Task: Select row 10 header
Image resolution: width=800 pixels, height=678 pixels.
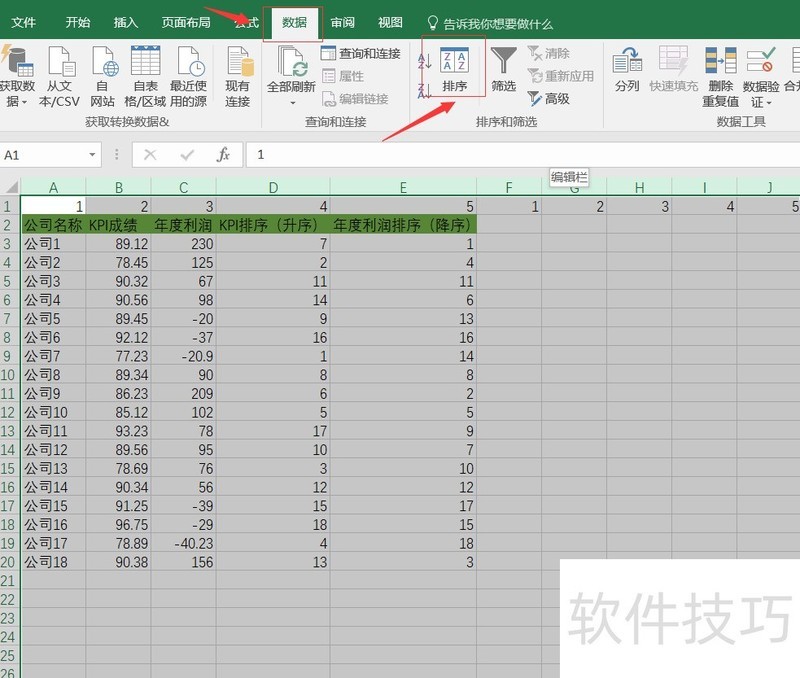Action: 9,375
